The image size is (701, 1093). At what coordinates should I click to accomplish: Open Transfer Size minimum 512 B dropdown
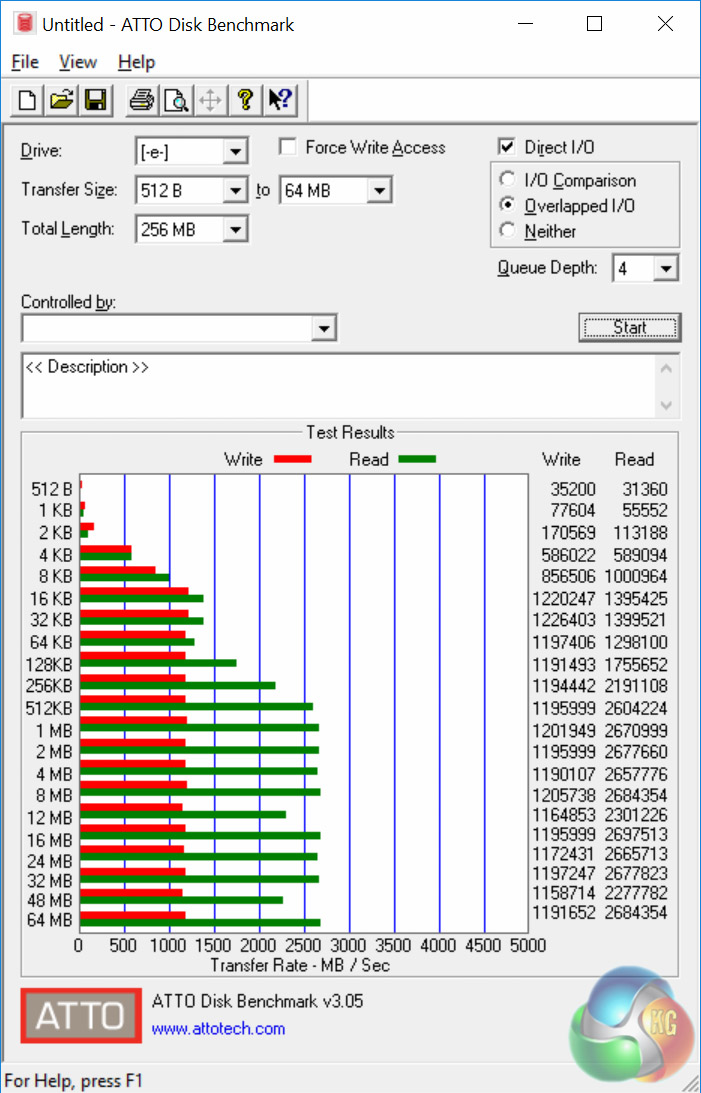pyautogui.click(x=236, y=190)
